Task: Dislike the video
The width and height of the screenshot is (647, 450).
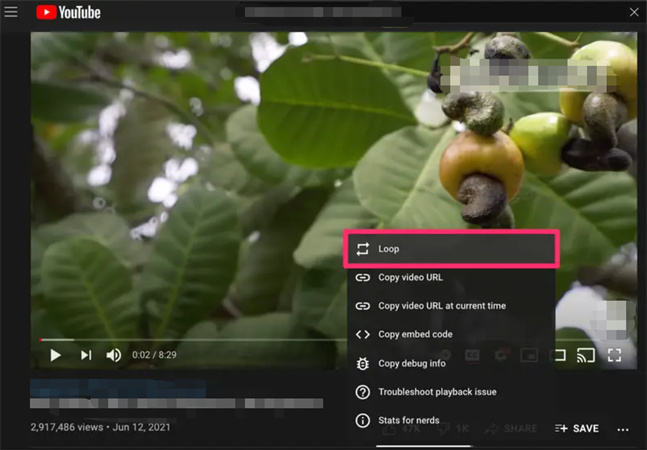Action: (453, 429)
